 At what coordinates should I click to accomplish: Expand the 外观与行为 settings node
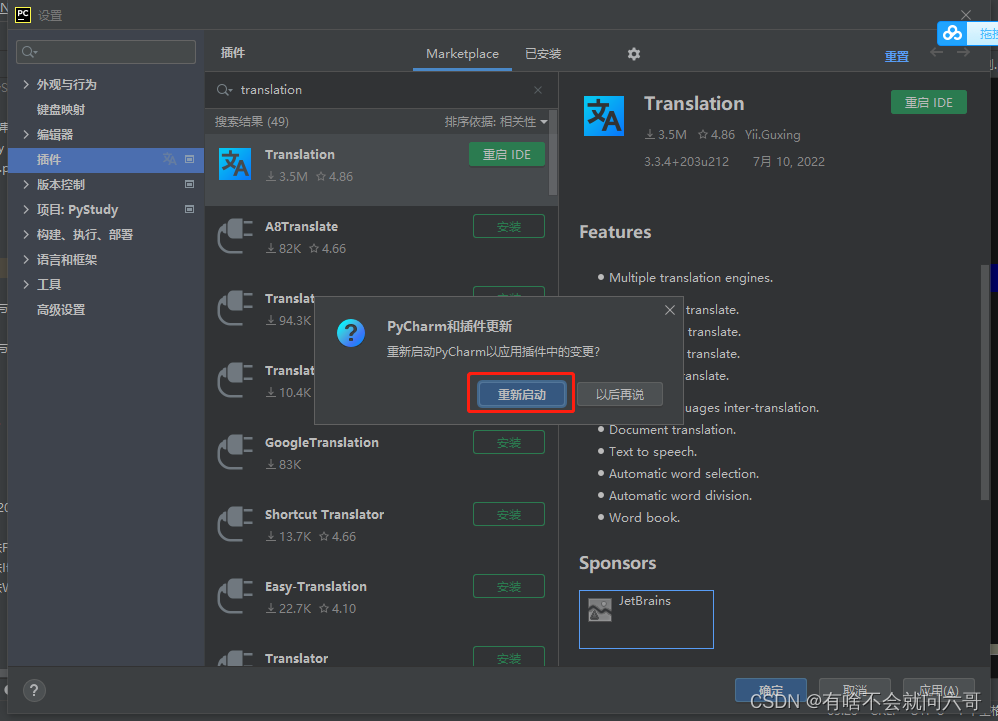25,84
